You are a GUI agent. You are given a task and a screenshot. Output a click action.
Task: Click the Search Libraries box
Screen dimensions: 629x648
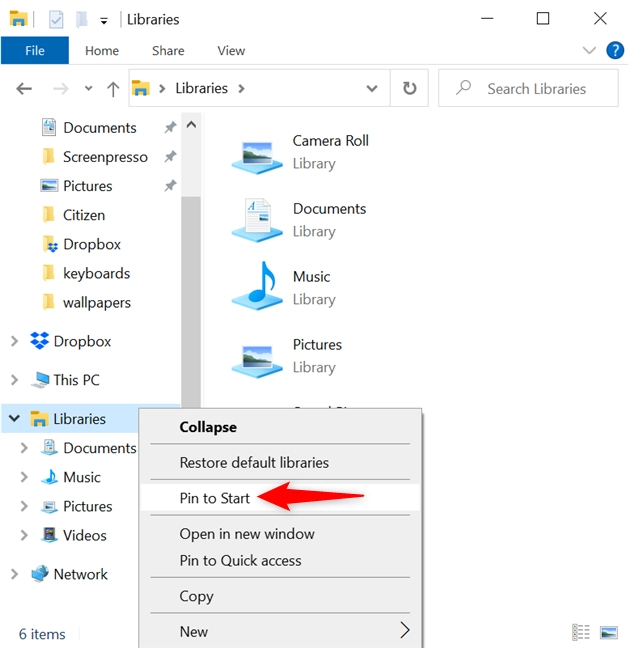click(528, 88)
